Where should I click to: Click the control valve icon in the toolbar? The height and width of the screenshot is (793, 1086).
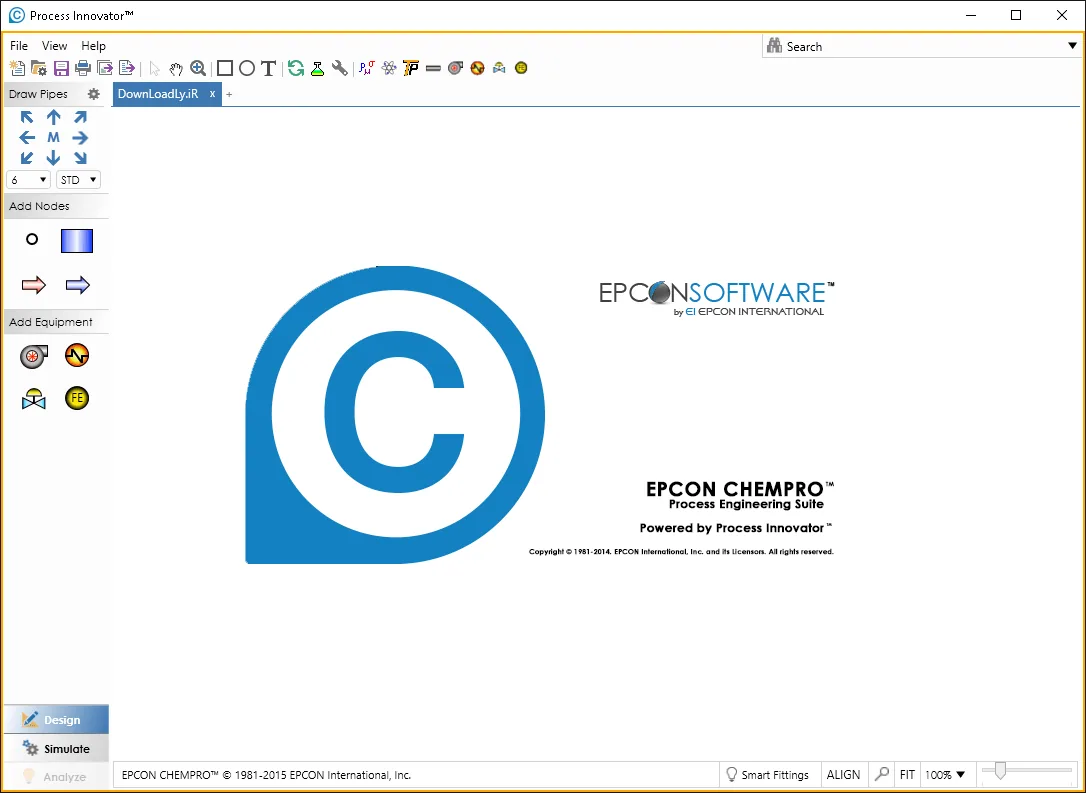tap(499, 68)
